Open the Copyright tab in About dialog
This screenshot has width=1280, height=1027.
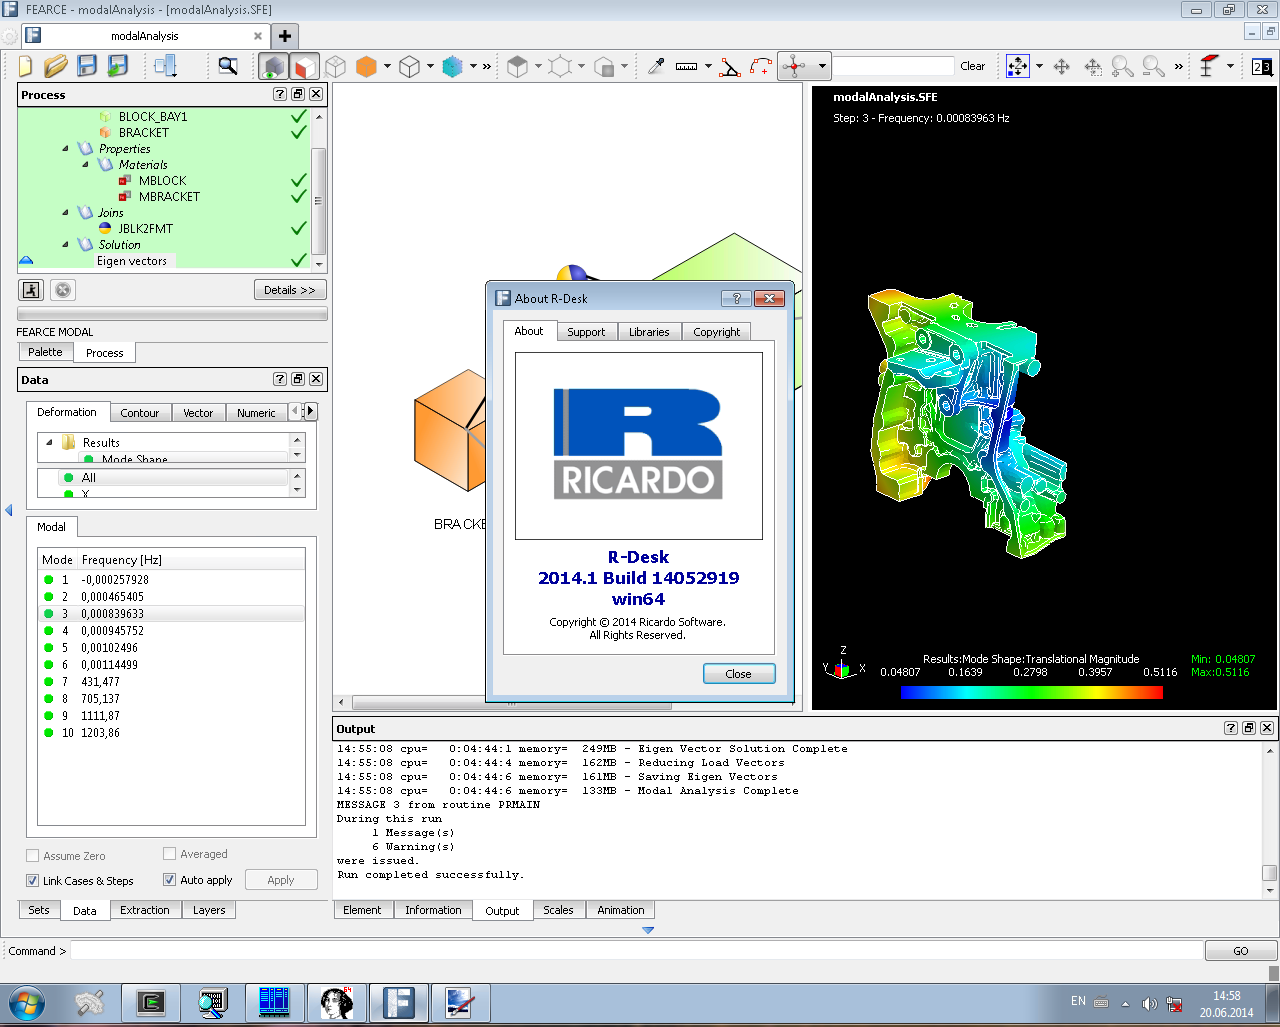coord(717,332)
